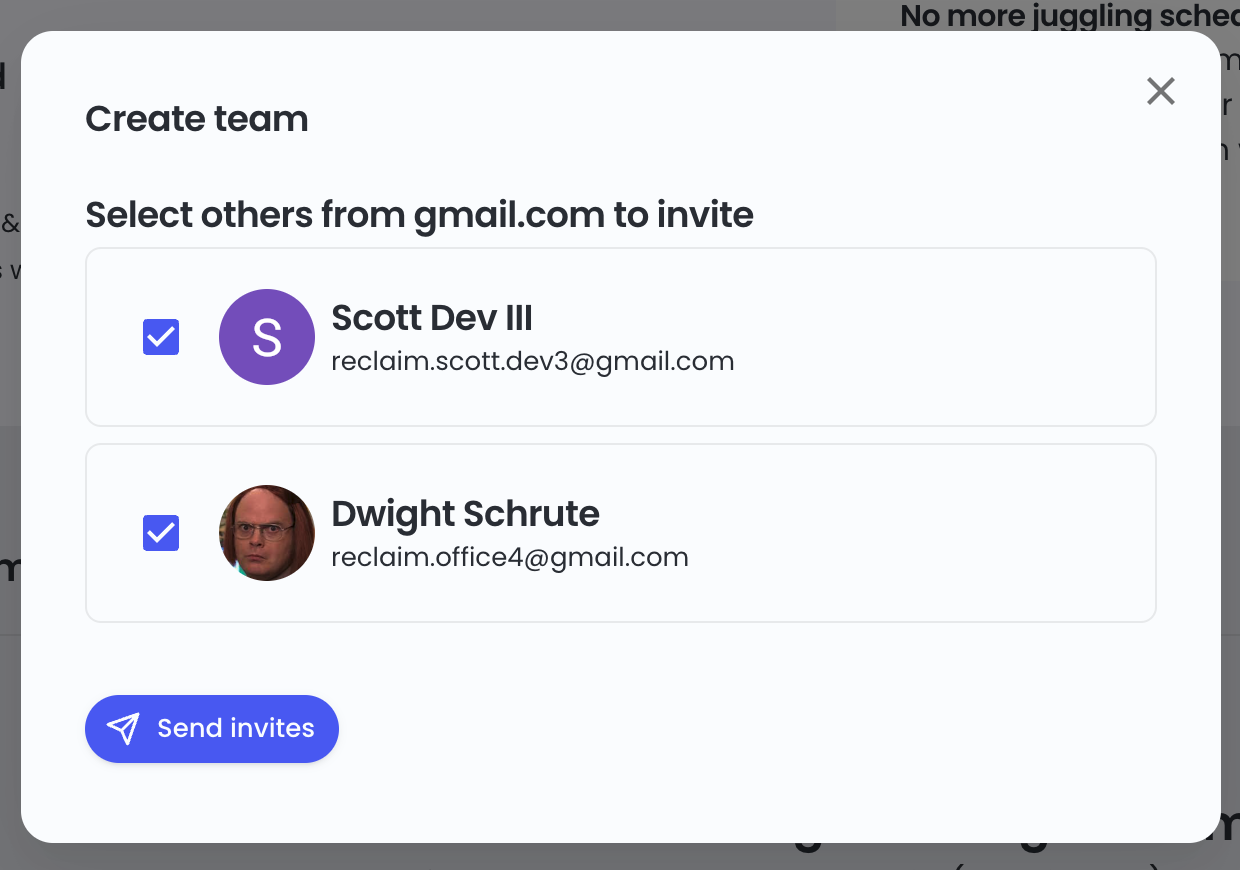Viewport: 1240px width, 870px height.
Task: Click the reclaim.office4@gmail.com email text
Action: [x=510, y=558]
